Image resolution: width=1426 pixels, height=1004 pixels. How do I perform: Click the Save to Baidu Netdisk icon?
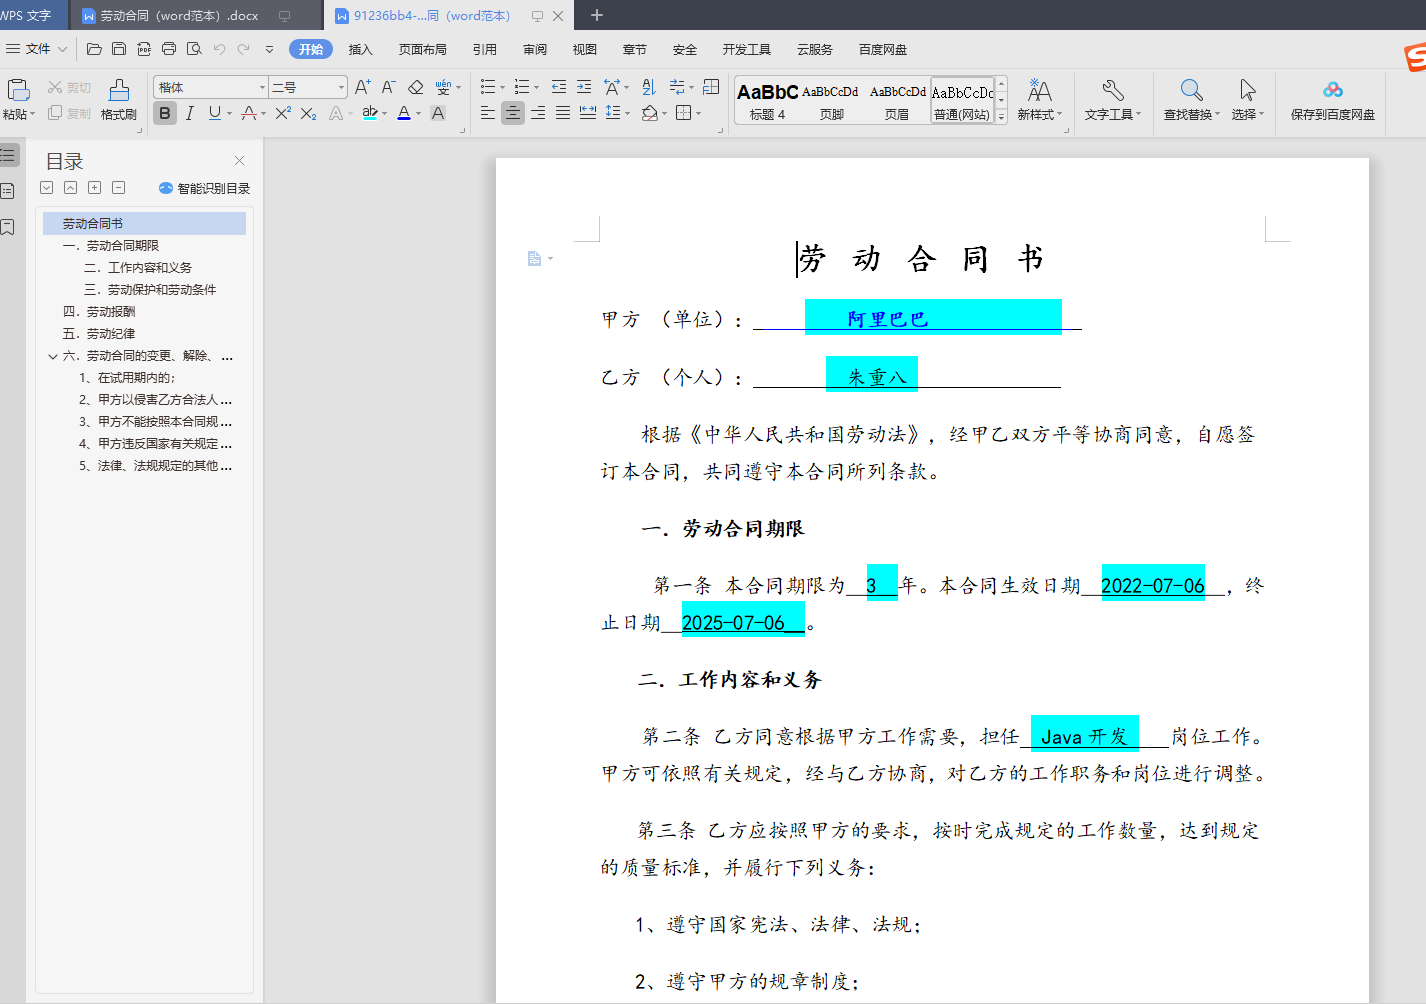[x=1332, y=91]
